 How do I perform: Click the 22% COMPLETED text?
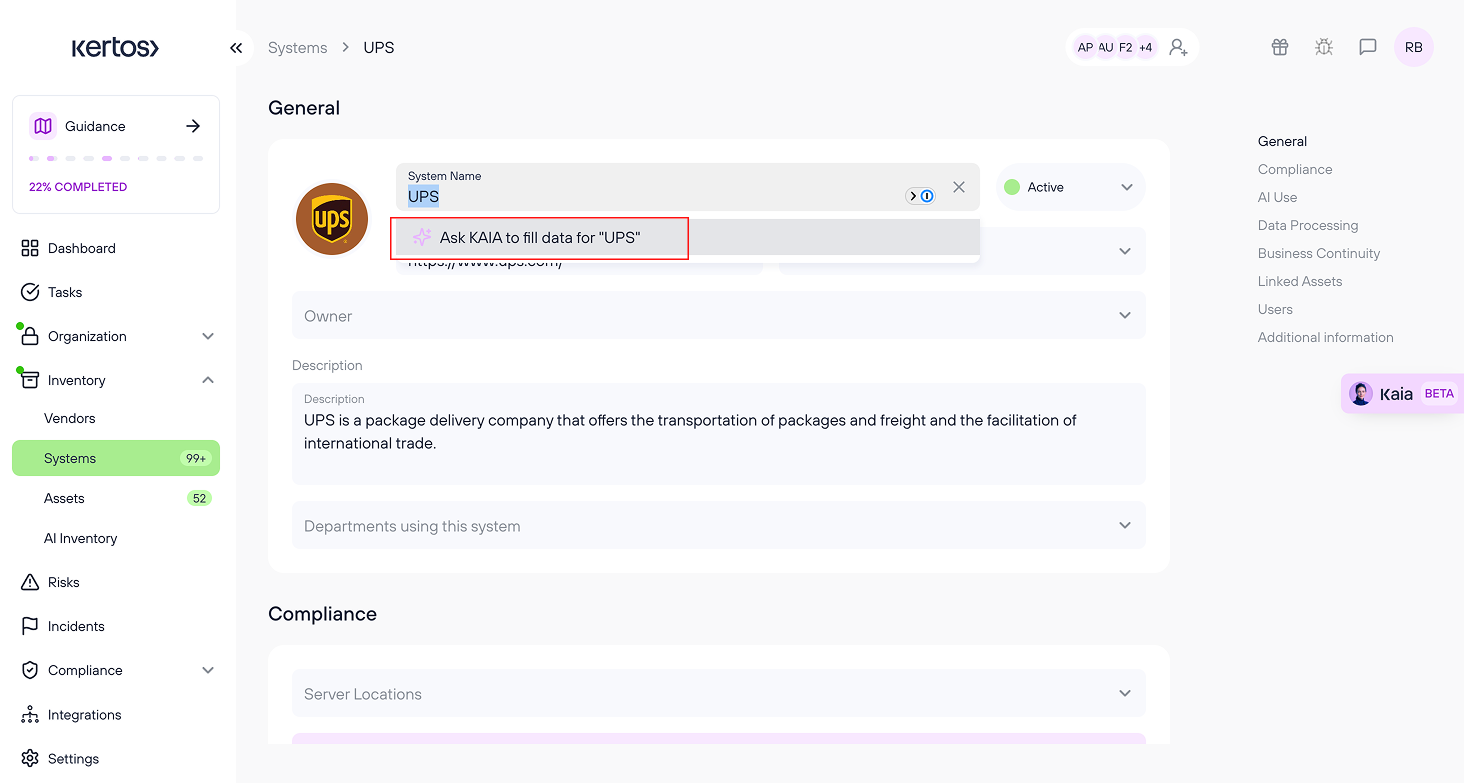point(78,187)
